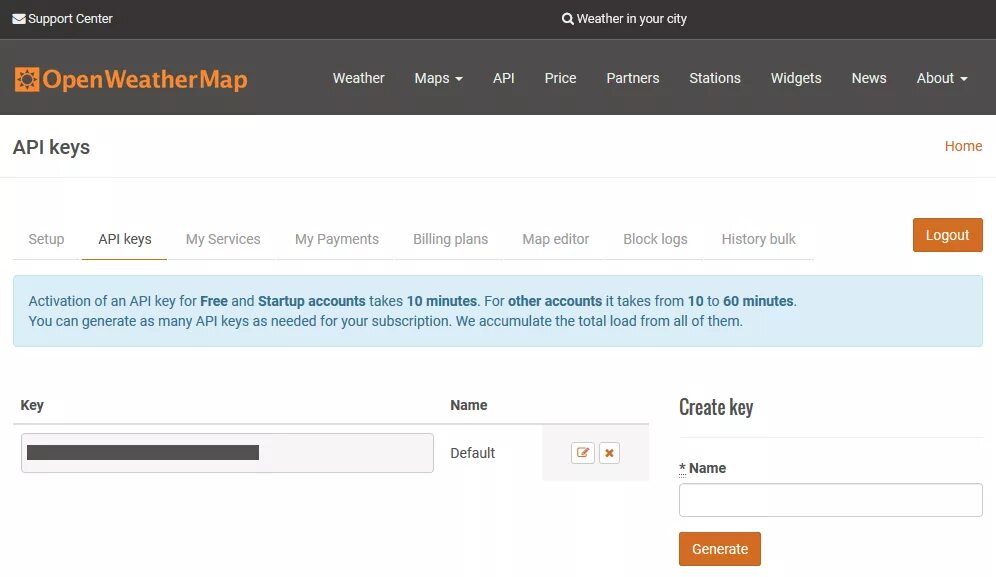The image size is (996, 577).
Task: Click the Create key heading
Action: (716, 407)
